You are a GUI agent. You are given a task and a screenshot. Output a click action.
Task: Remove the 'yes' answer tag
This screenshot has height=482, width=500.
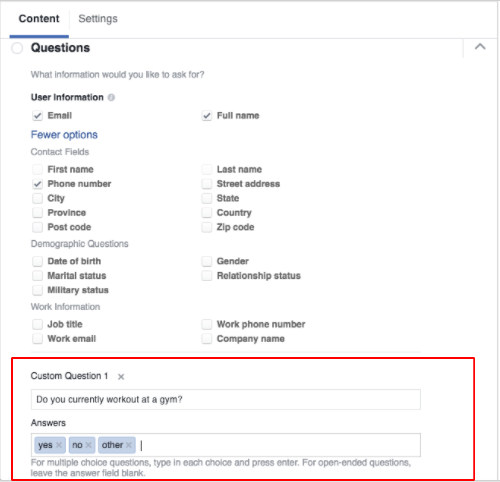point(59,445)
